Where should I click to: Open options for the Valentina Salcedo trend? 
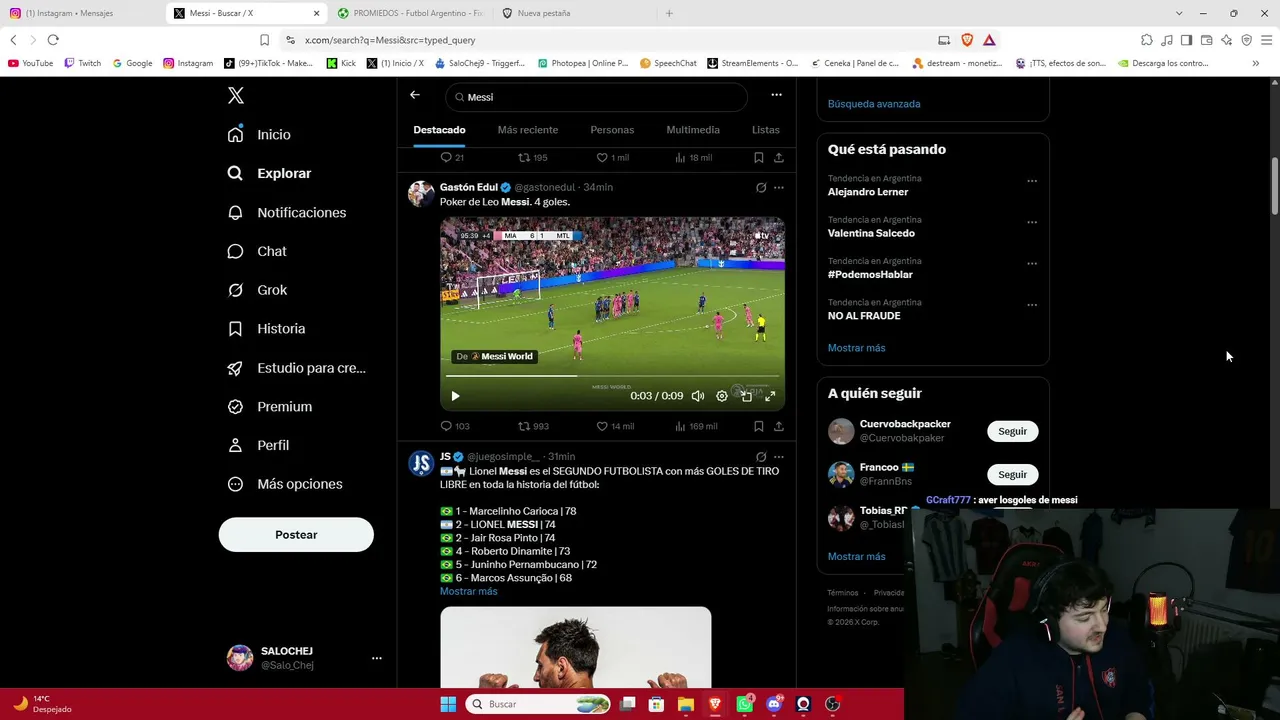point(1032,222)
